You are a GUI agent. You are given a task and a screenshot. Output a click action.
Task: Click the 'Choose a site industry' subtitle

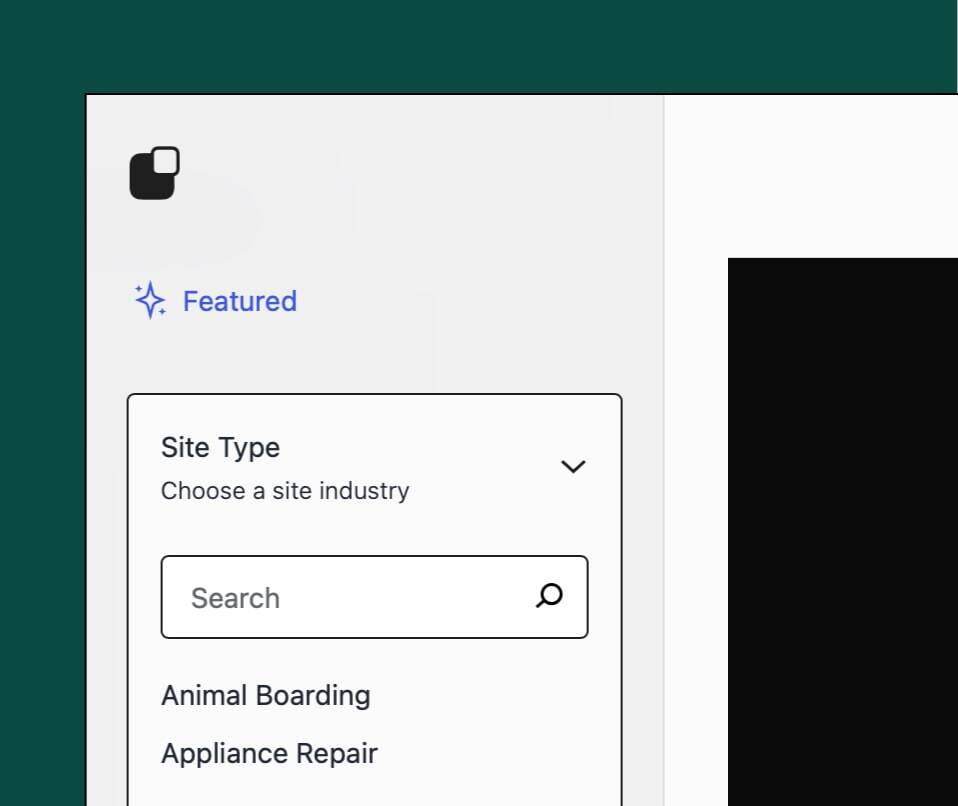(x=285, y=491)
